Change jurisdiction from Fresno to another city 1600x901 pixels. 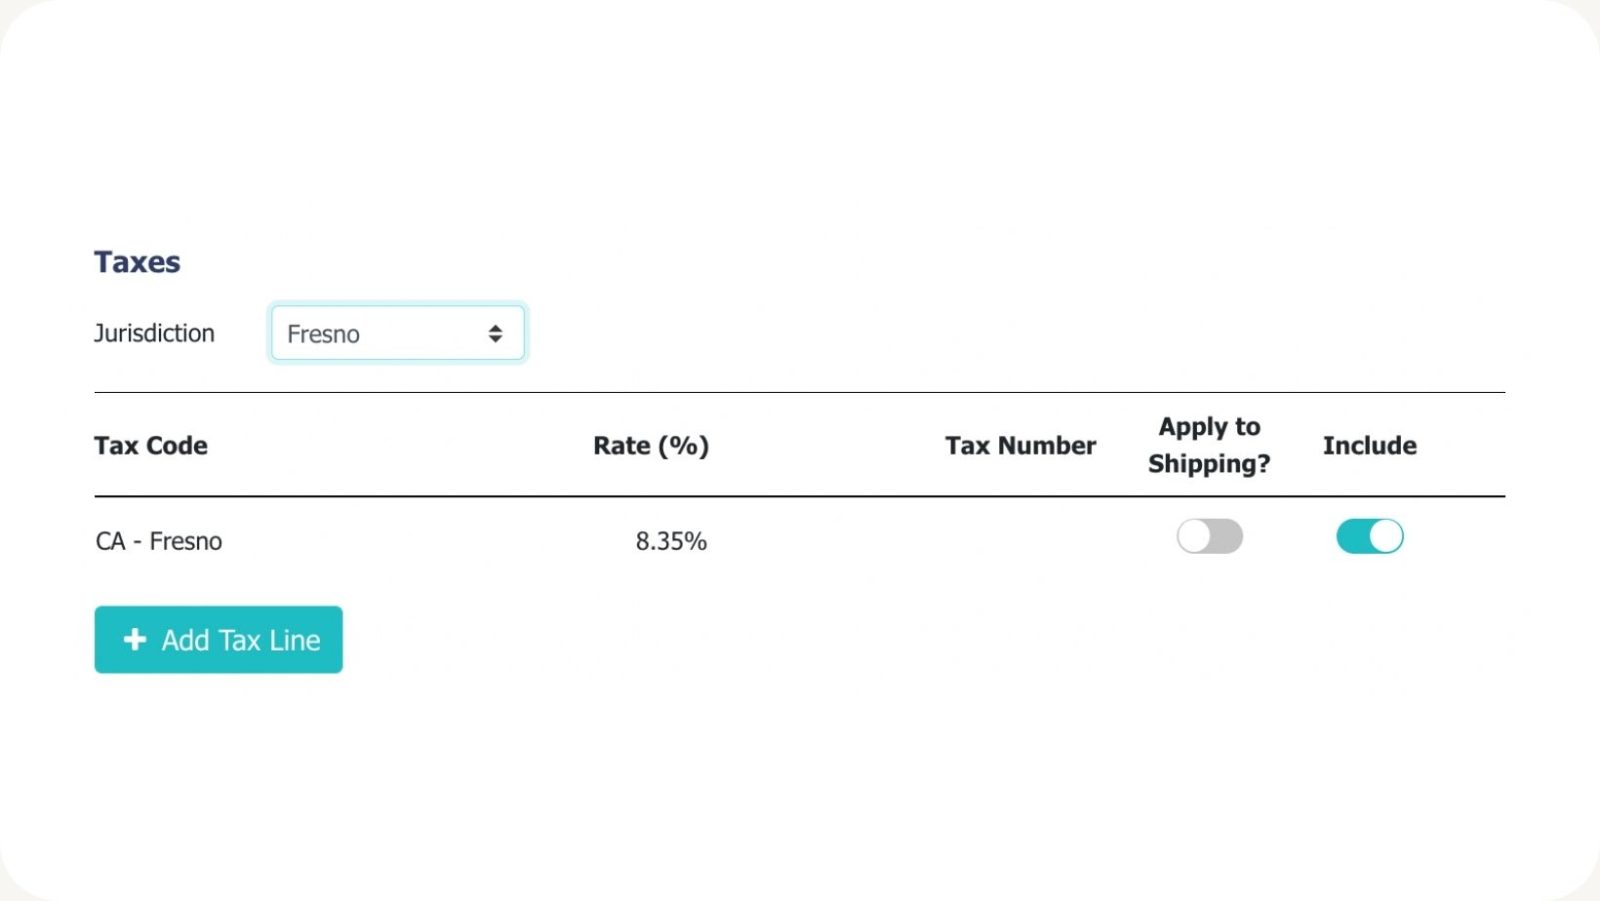tap(397, 333)
